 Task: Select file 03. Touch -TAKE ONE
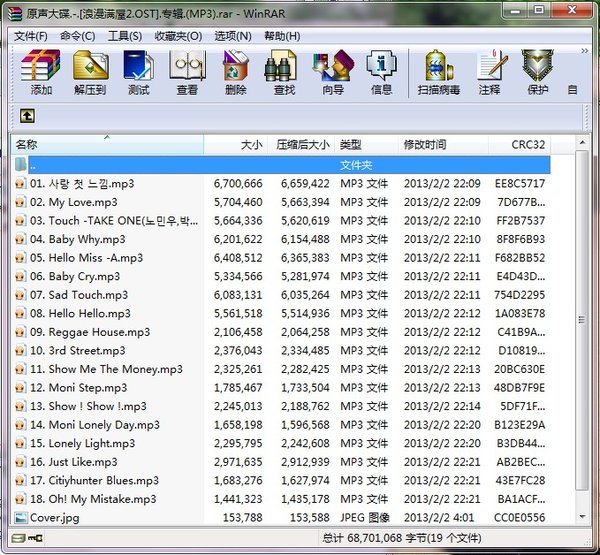[x=281, y=221]
